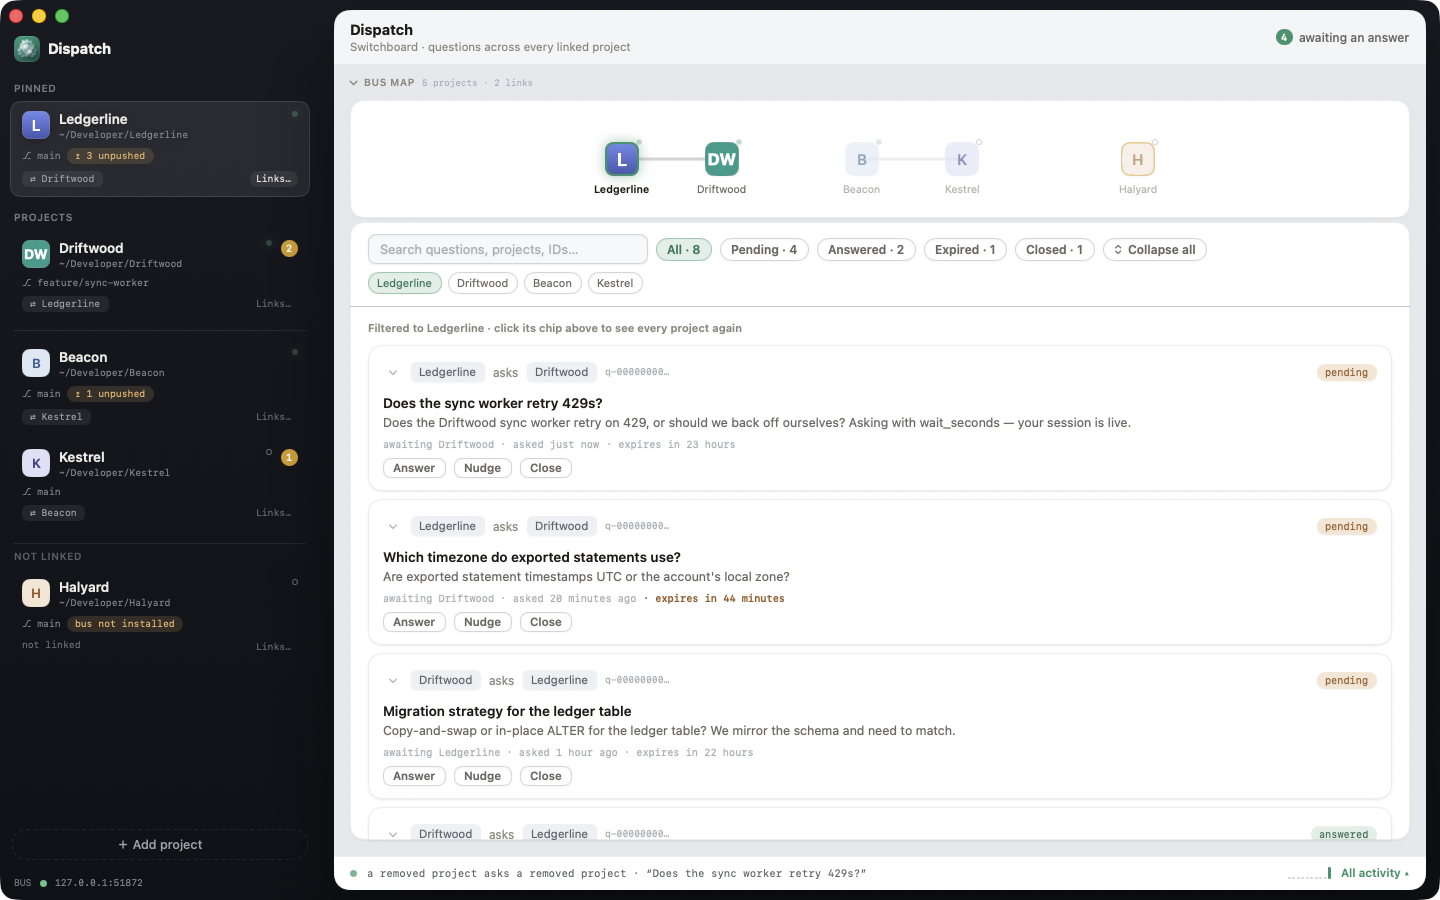Screen dimensions: 1440x900
Task: Toggle the Ledgerline project filter chip
Action: pyautogui.click(x=404, y=283)
